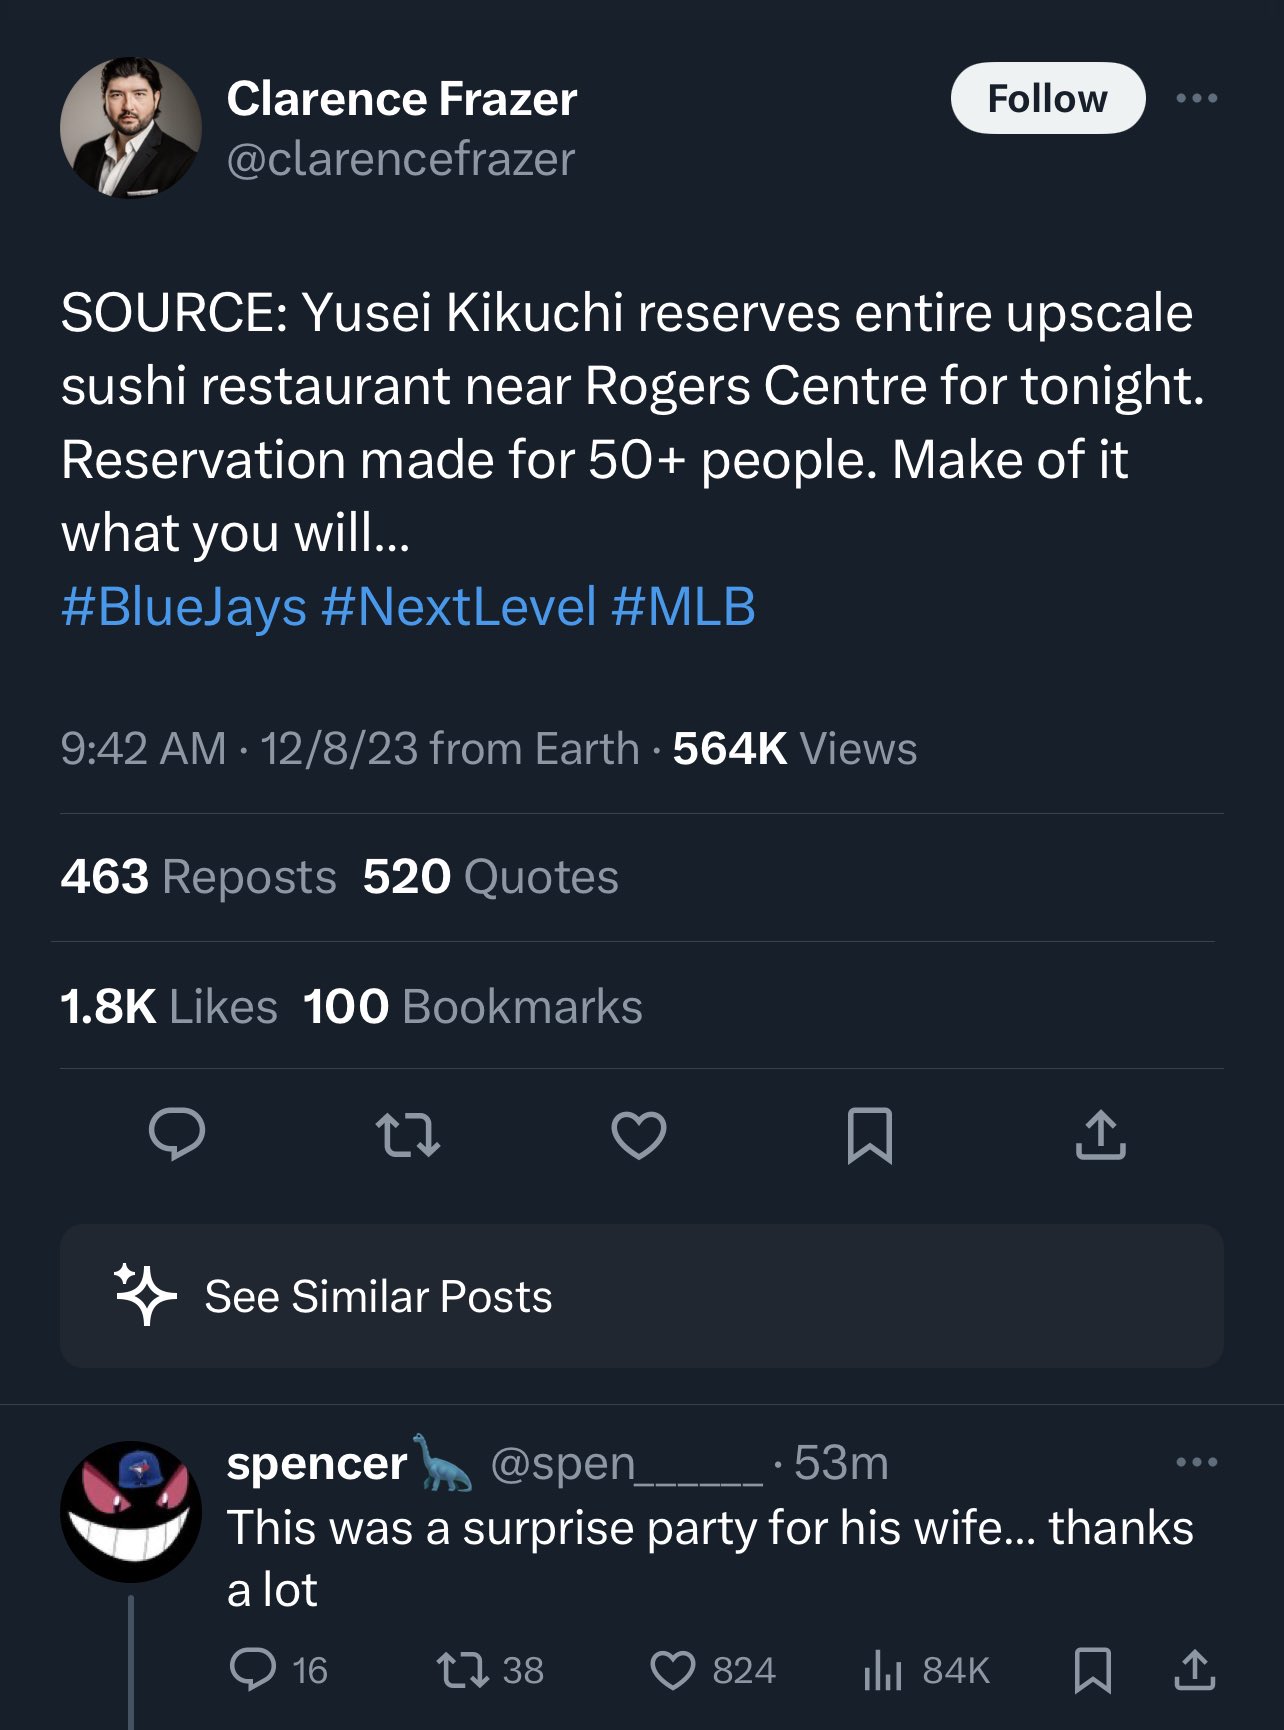
Task: Like Clarence Frazer's main post
Action: tap(639, 1135)
